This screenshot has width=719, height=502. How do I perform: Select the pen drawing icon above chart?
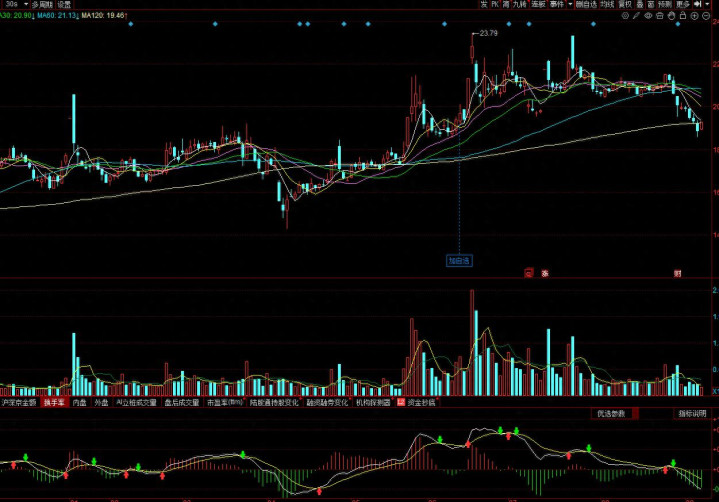[636, 16]
